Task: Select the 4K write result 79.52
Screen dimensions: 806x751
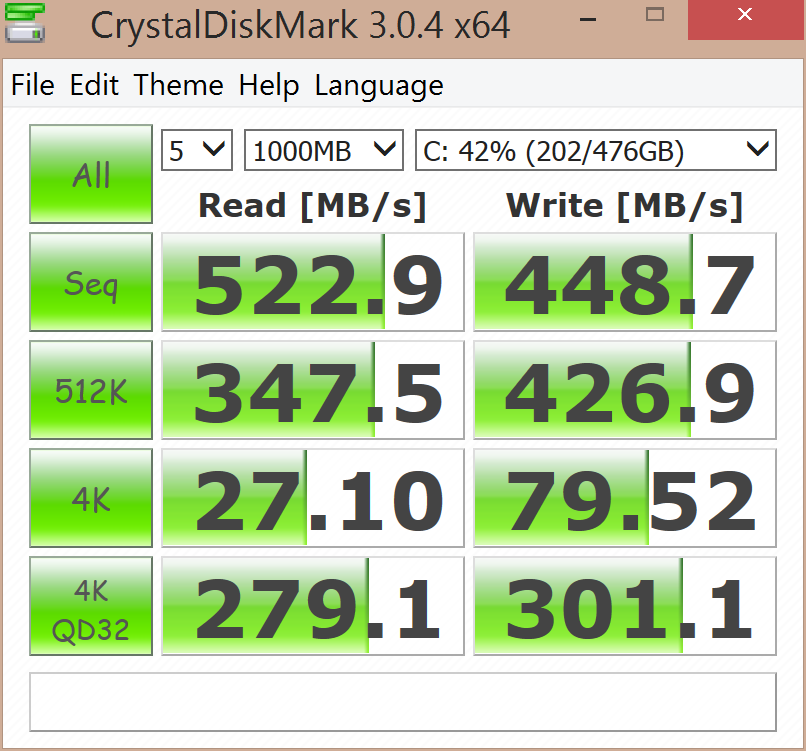Action: coord(625,498)
